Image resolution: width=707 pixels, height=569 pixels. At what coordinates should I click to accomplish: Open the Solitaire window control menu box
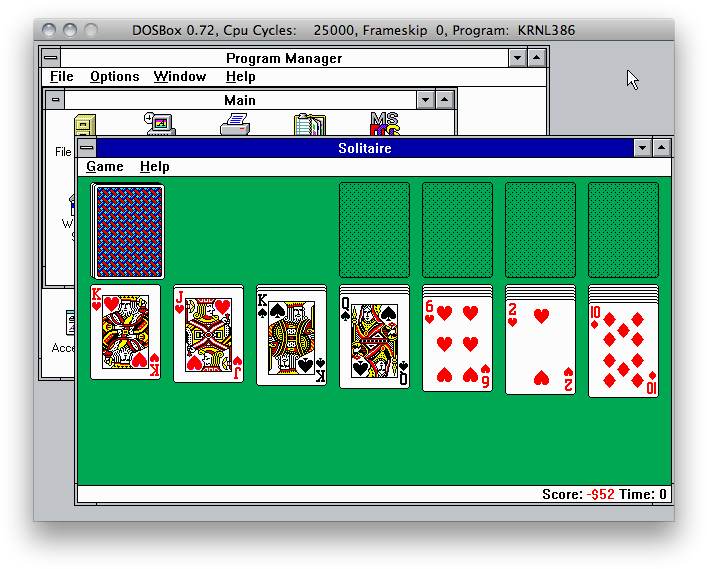(x=87, y=148)
